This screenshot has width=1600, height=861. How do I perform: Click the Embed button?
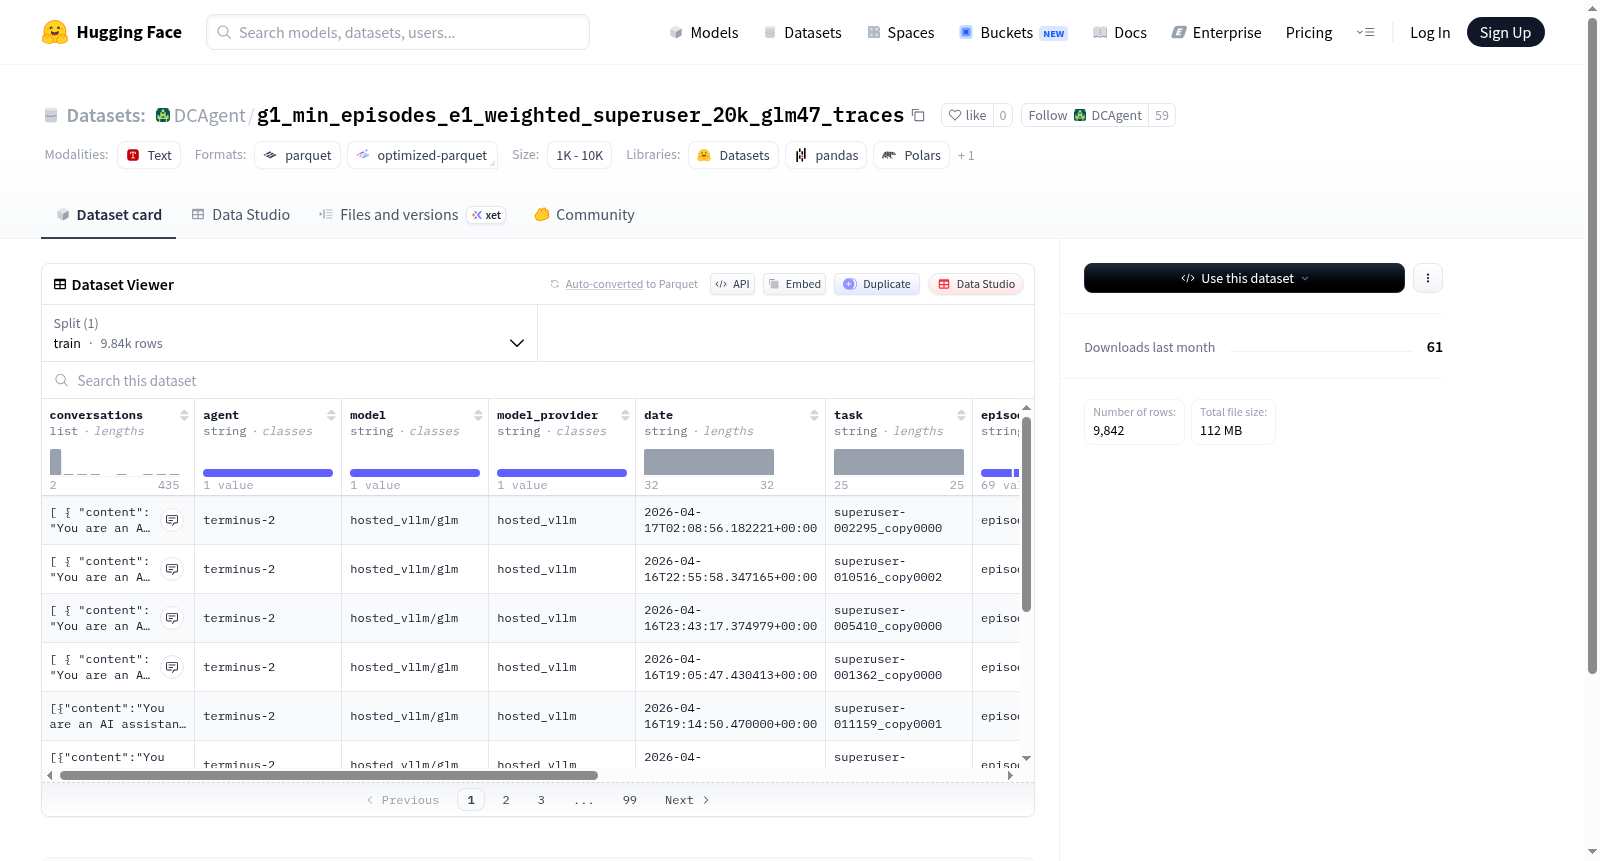click(x=795, y=284)
